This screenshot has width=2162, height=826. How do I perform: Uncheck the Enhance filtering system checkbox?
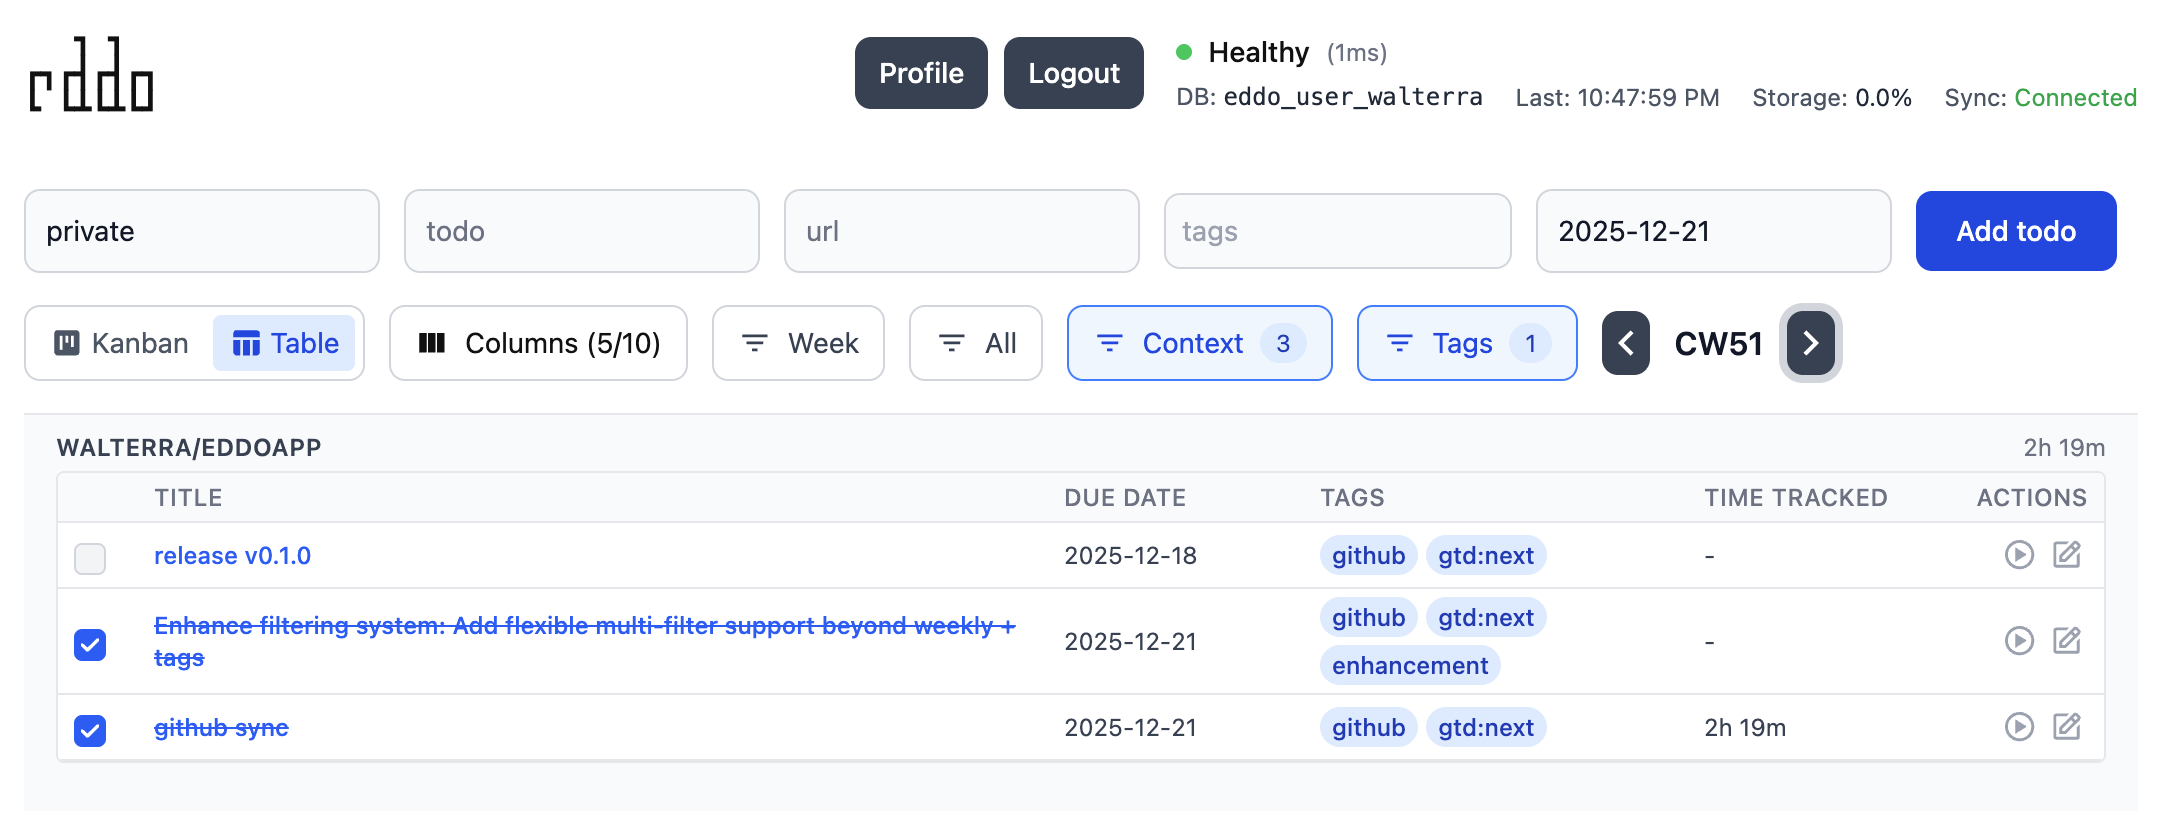[x=90, y=645]
